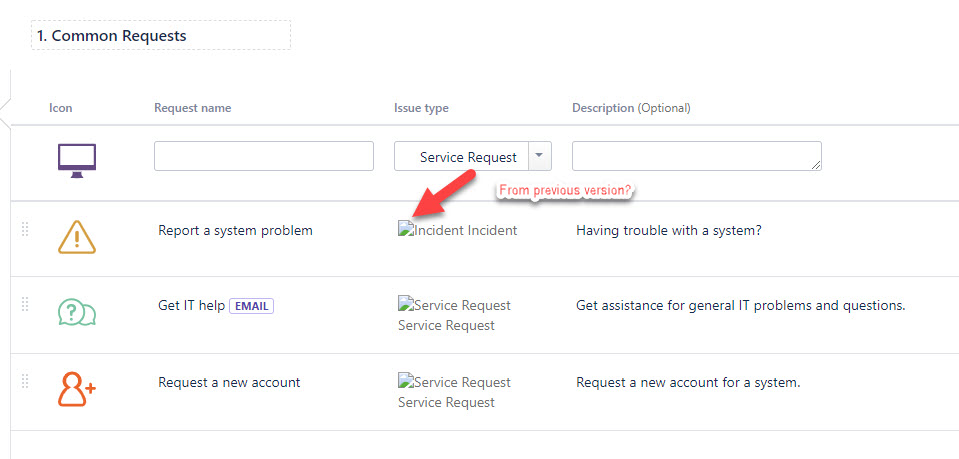Click 'Request a new account for a system.' description
959x459 pixels.
click(688, 382)
